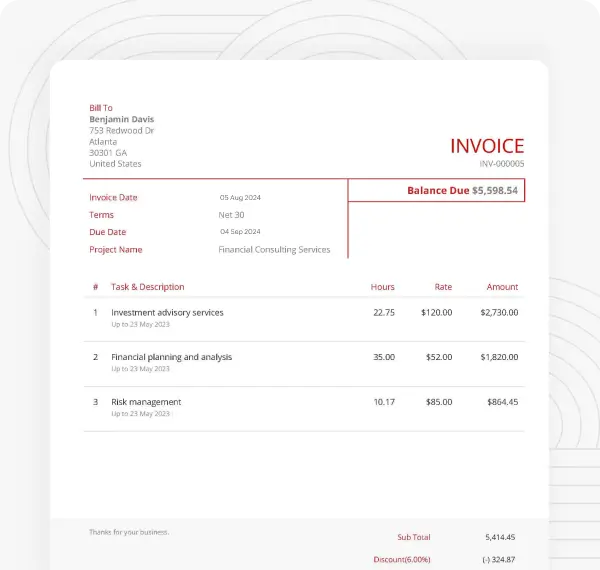The height and width of the screenshot is (570, 600).
Task: Select the Risk management row title
Action: pyautogui.click(x=146, y=402)
